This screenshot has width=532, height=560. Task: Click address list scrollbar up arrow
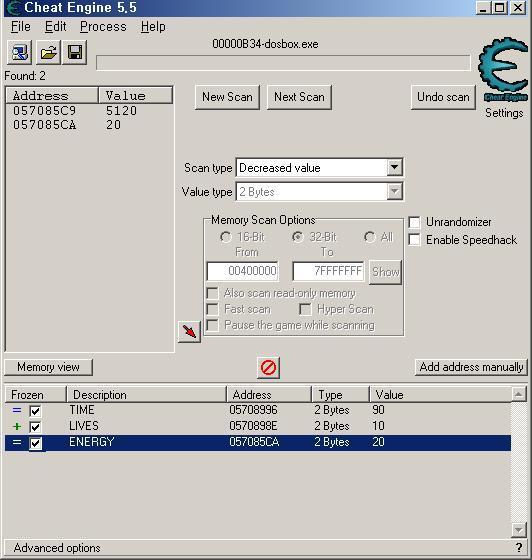click(x=518, y=394)
